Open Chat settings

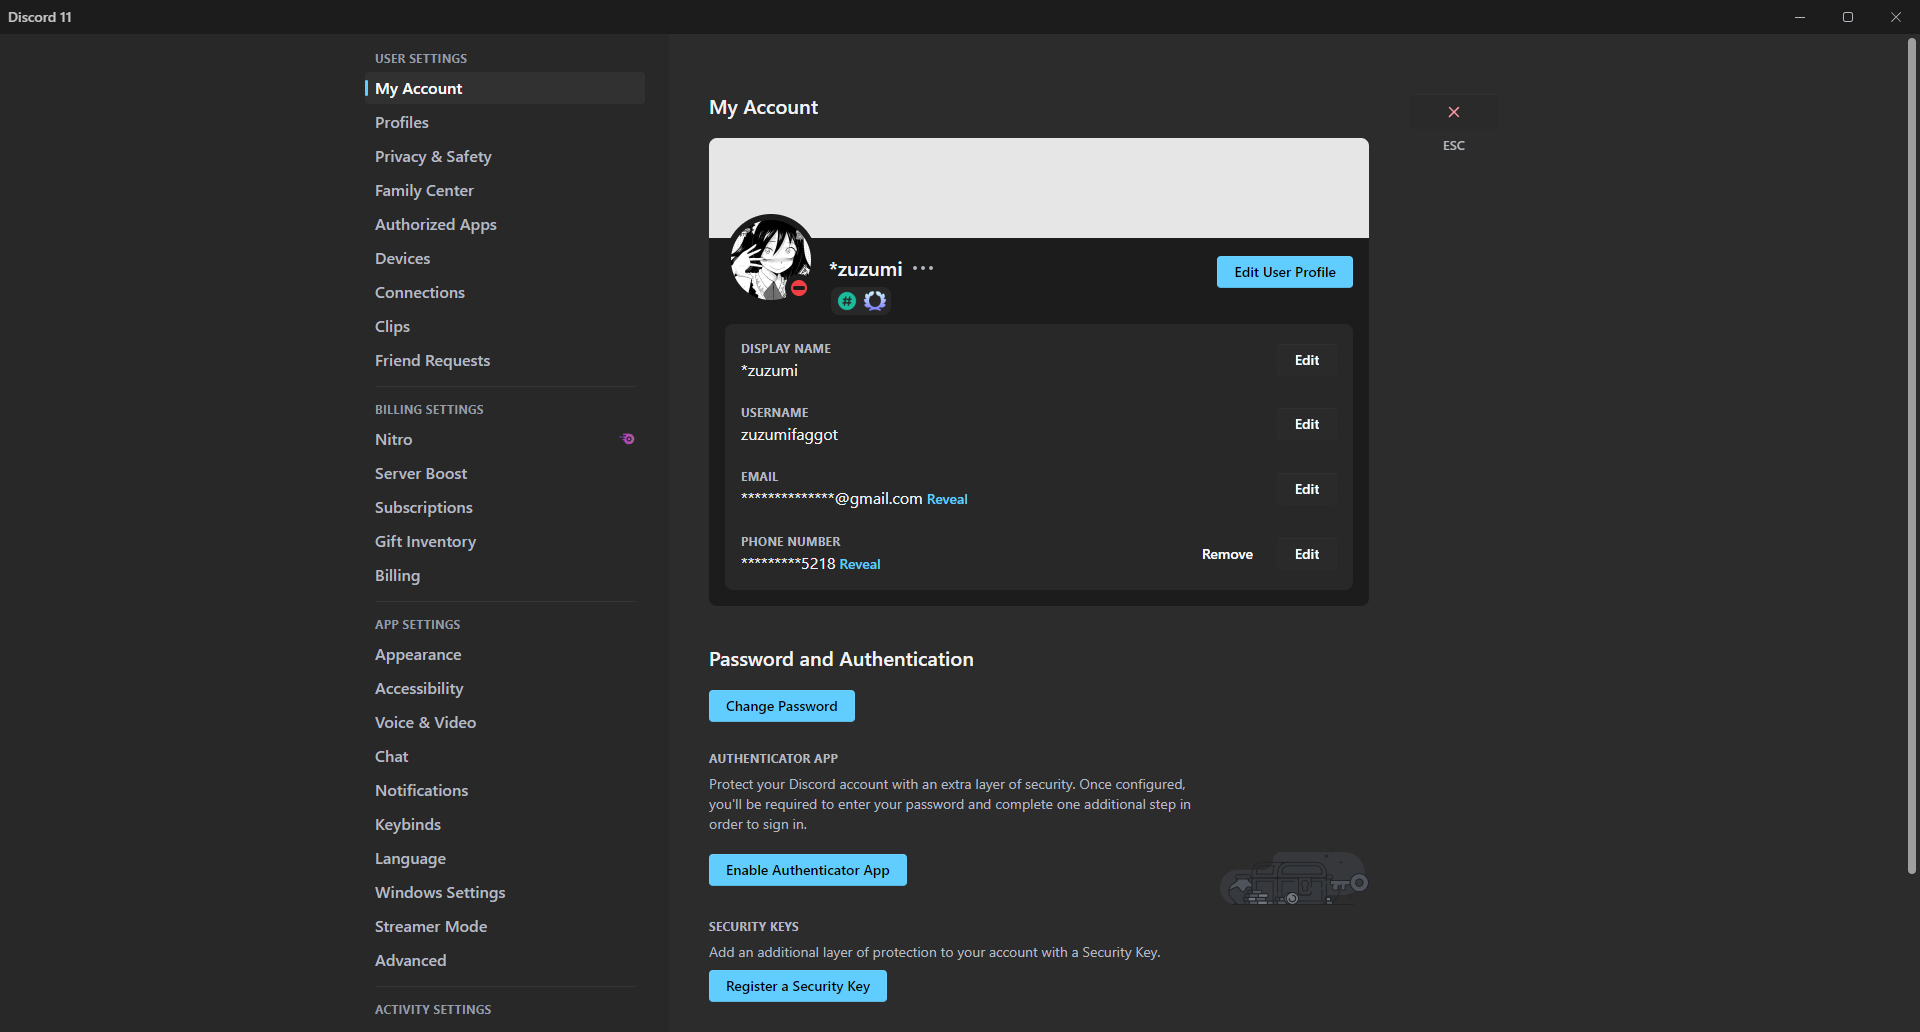click(x=505, y=756)
